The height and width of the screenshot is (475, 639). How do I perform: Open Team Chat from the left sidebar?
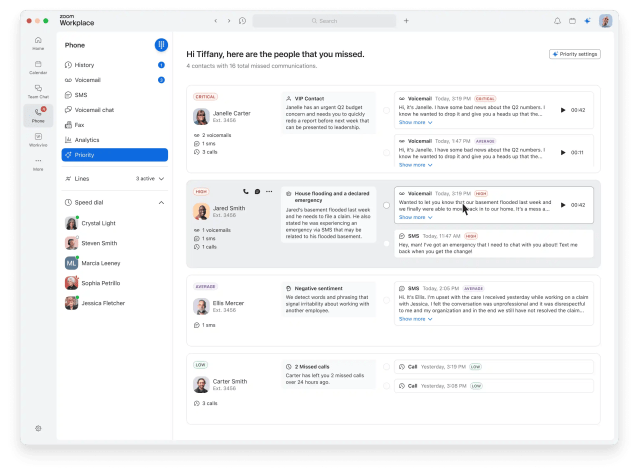tap(38, 90)
